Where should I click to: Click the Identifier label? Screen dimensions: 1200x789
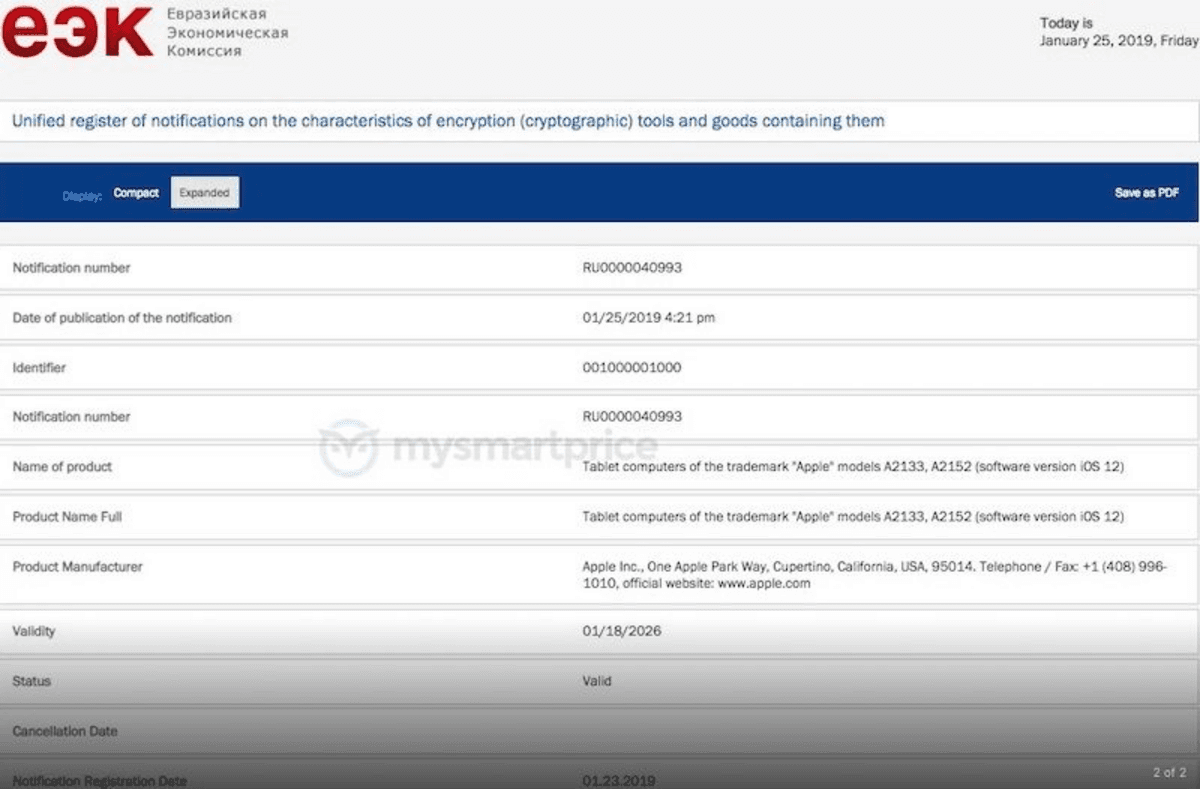point(39,368)
